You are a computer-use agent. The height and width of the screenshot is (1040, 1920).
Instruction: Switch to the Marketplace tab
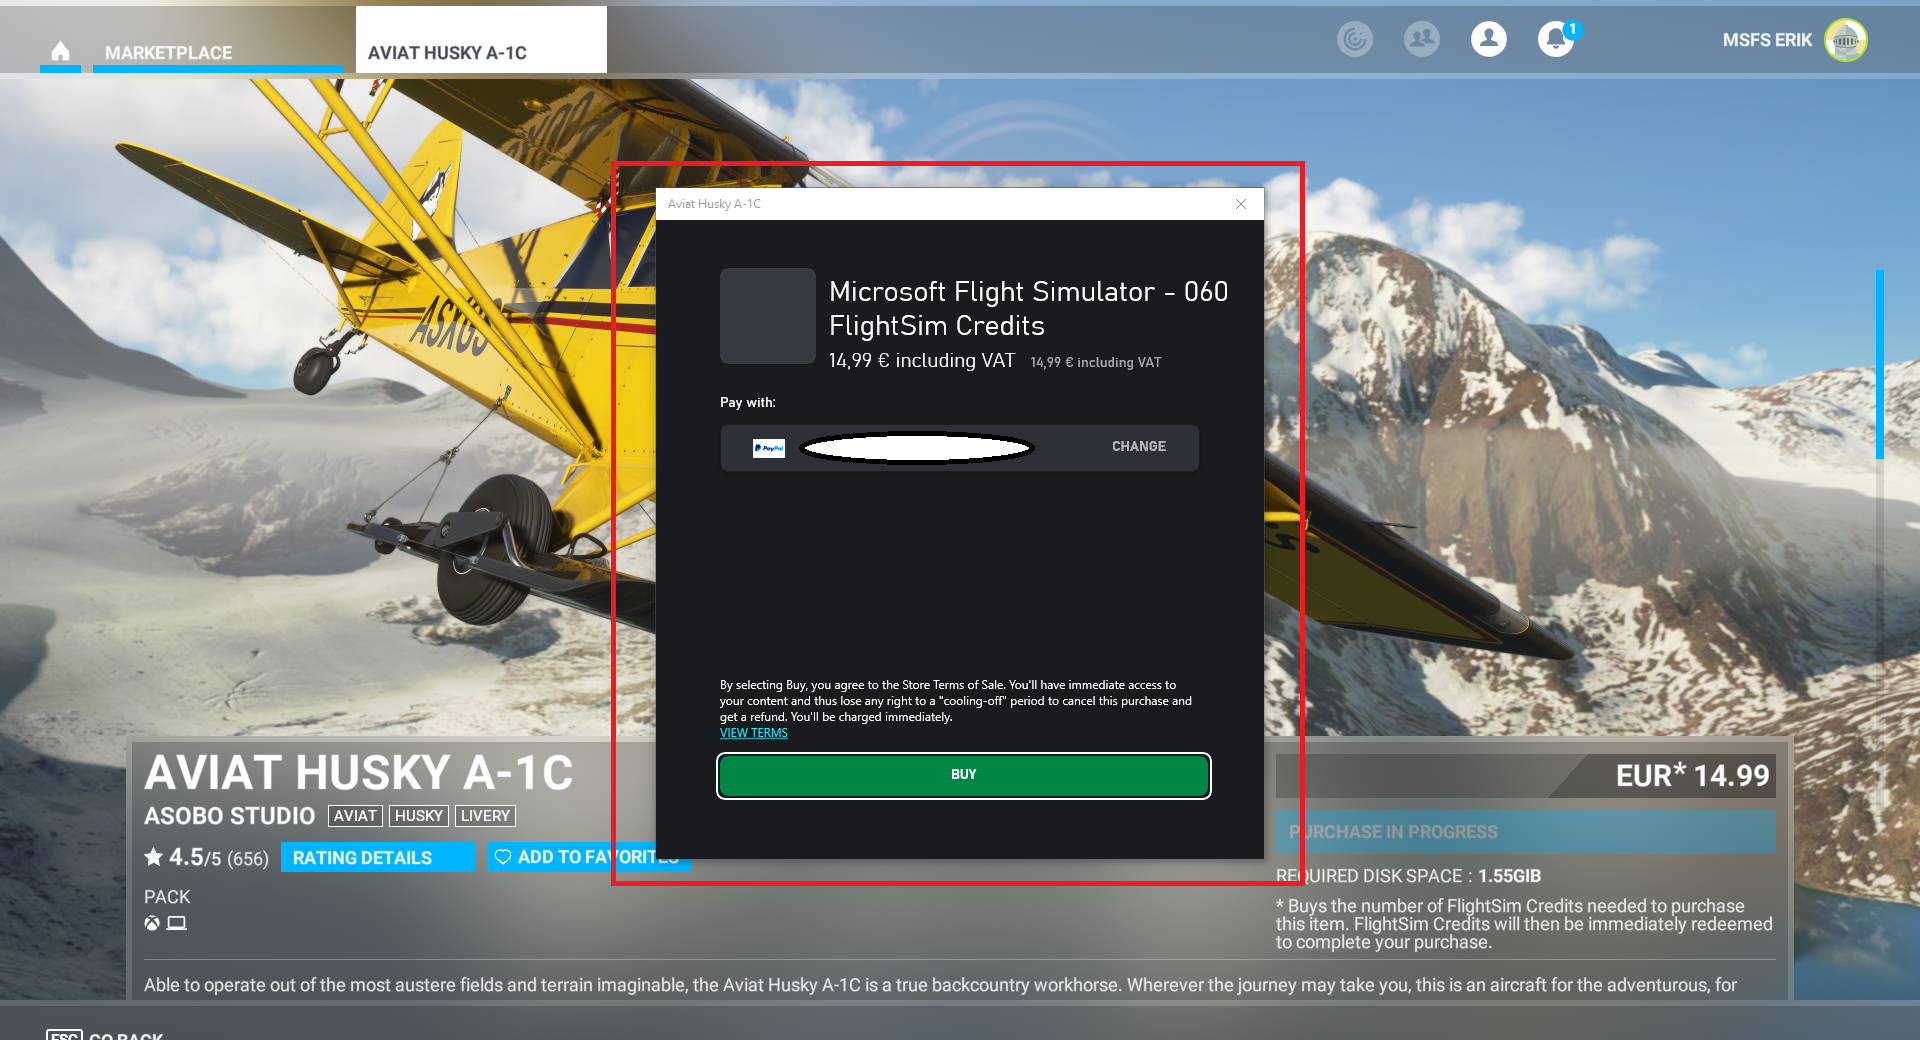168,52
